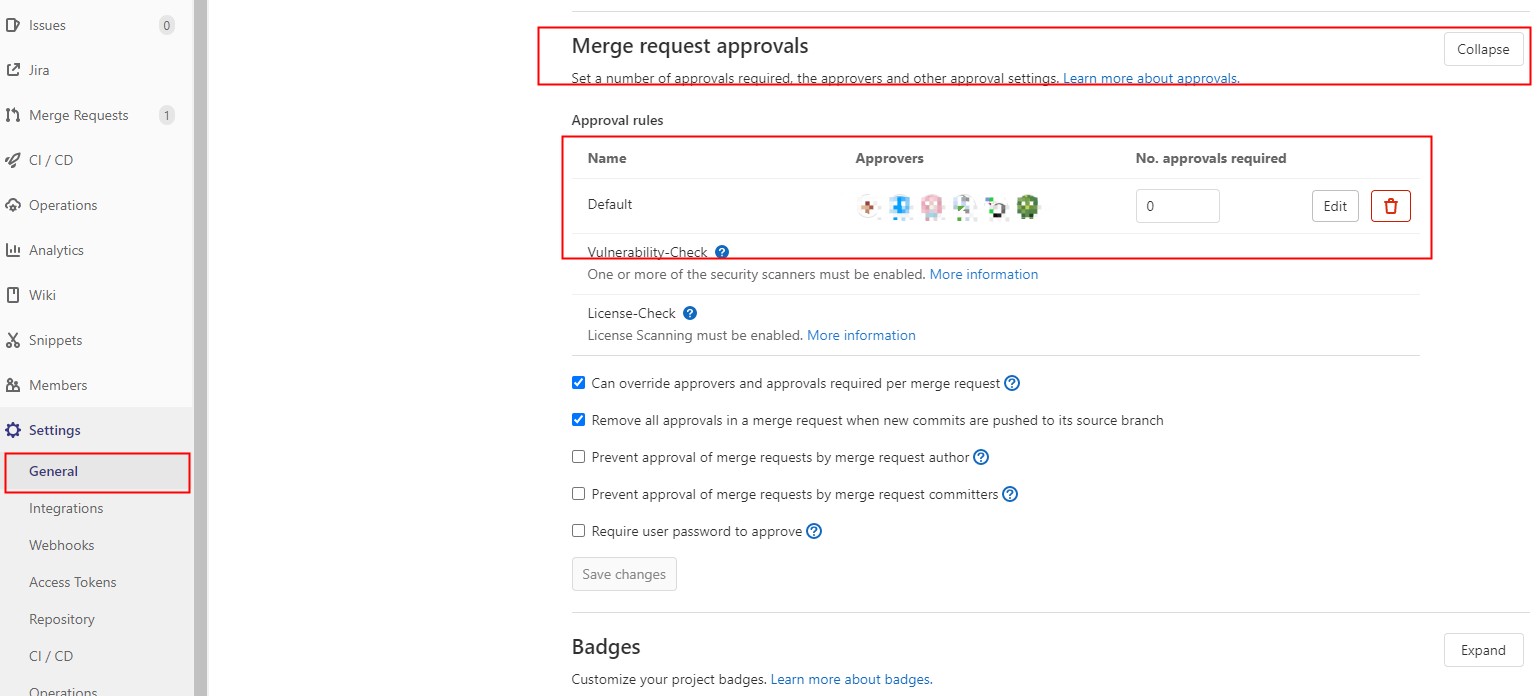
Task: Click the Jira external link icon
Action: [13, 70]
